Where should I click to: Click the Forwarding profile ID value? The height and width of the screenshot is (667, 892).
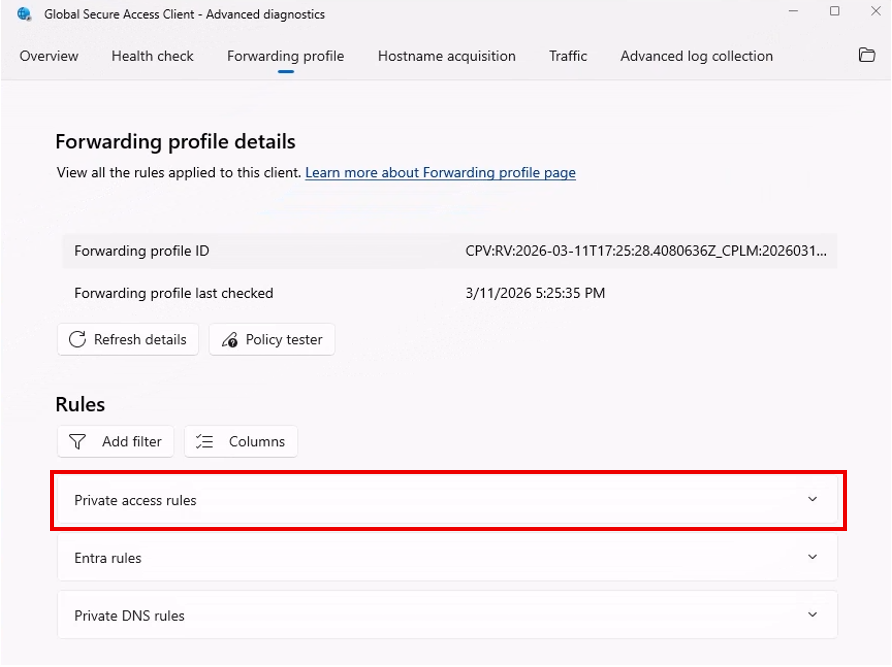tap(646, 251)
